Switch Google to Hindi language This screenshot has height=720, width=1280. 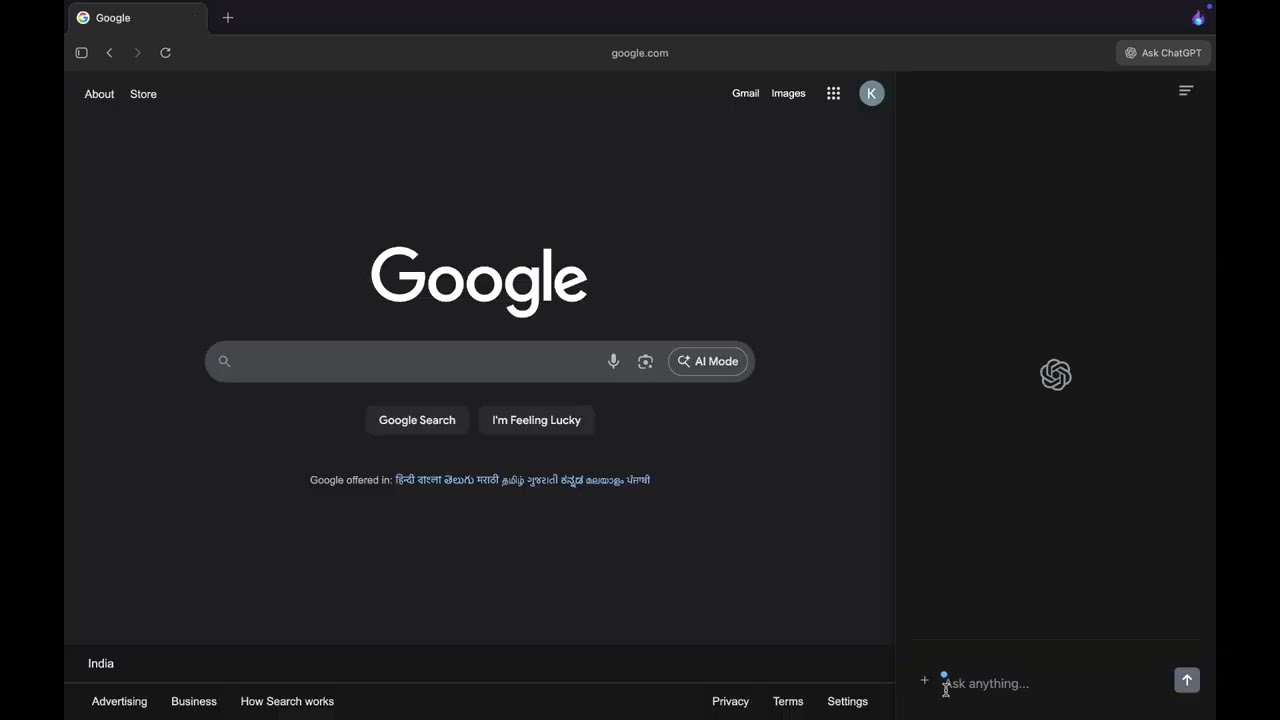point(405,480)
